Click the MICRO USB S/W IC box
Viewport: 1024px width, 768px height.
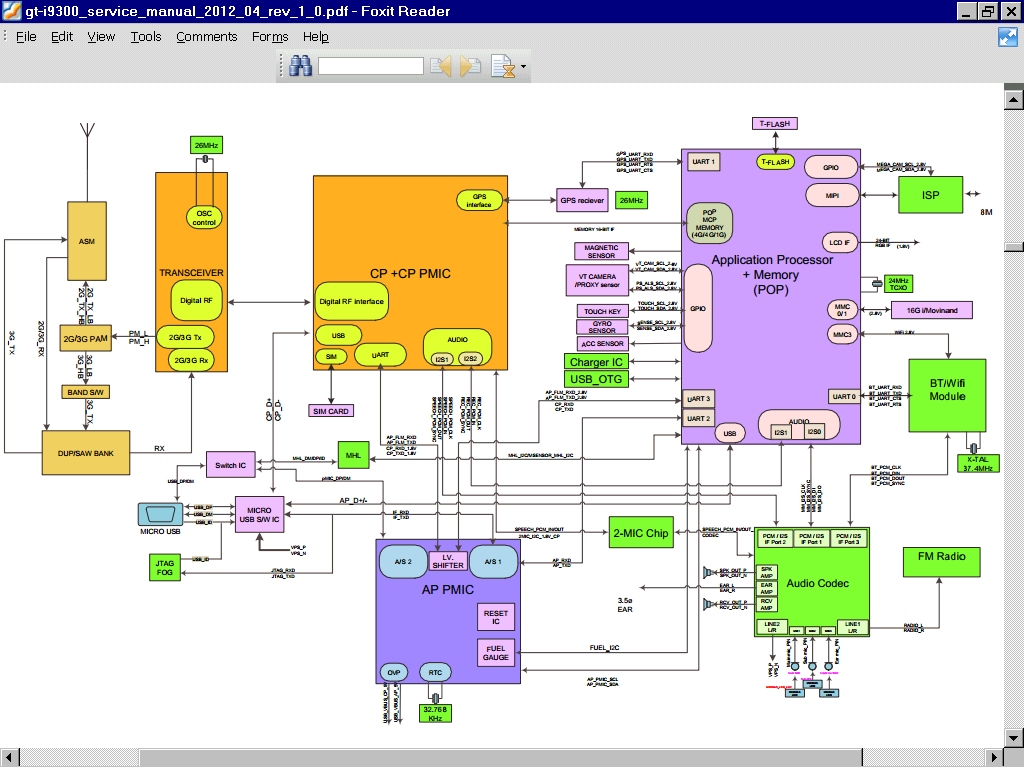click(259, 515)
